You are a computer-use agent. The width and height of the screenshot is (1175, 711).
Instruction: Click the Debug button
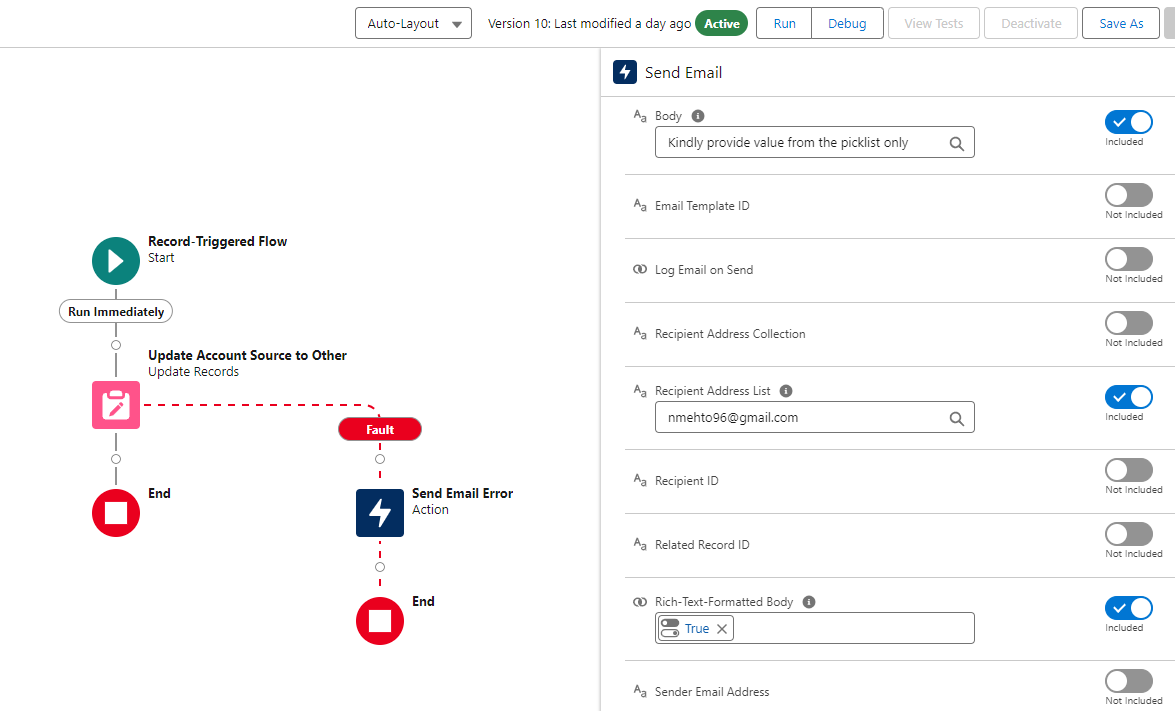(847, 23)
